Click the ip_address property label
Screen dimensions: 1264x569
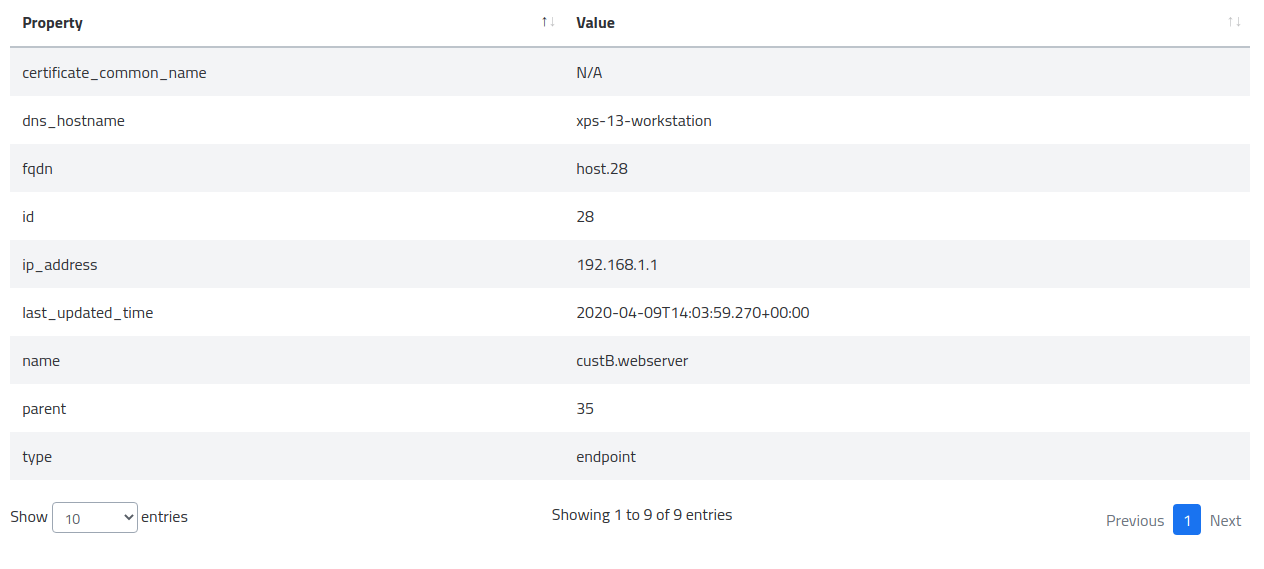pos(60,265)
